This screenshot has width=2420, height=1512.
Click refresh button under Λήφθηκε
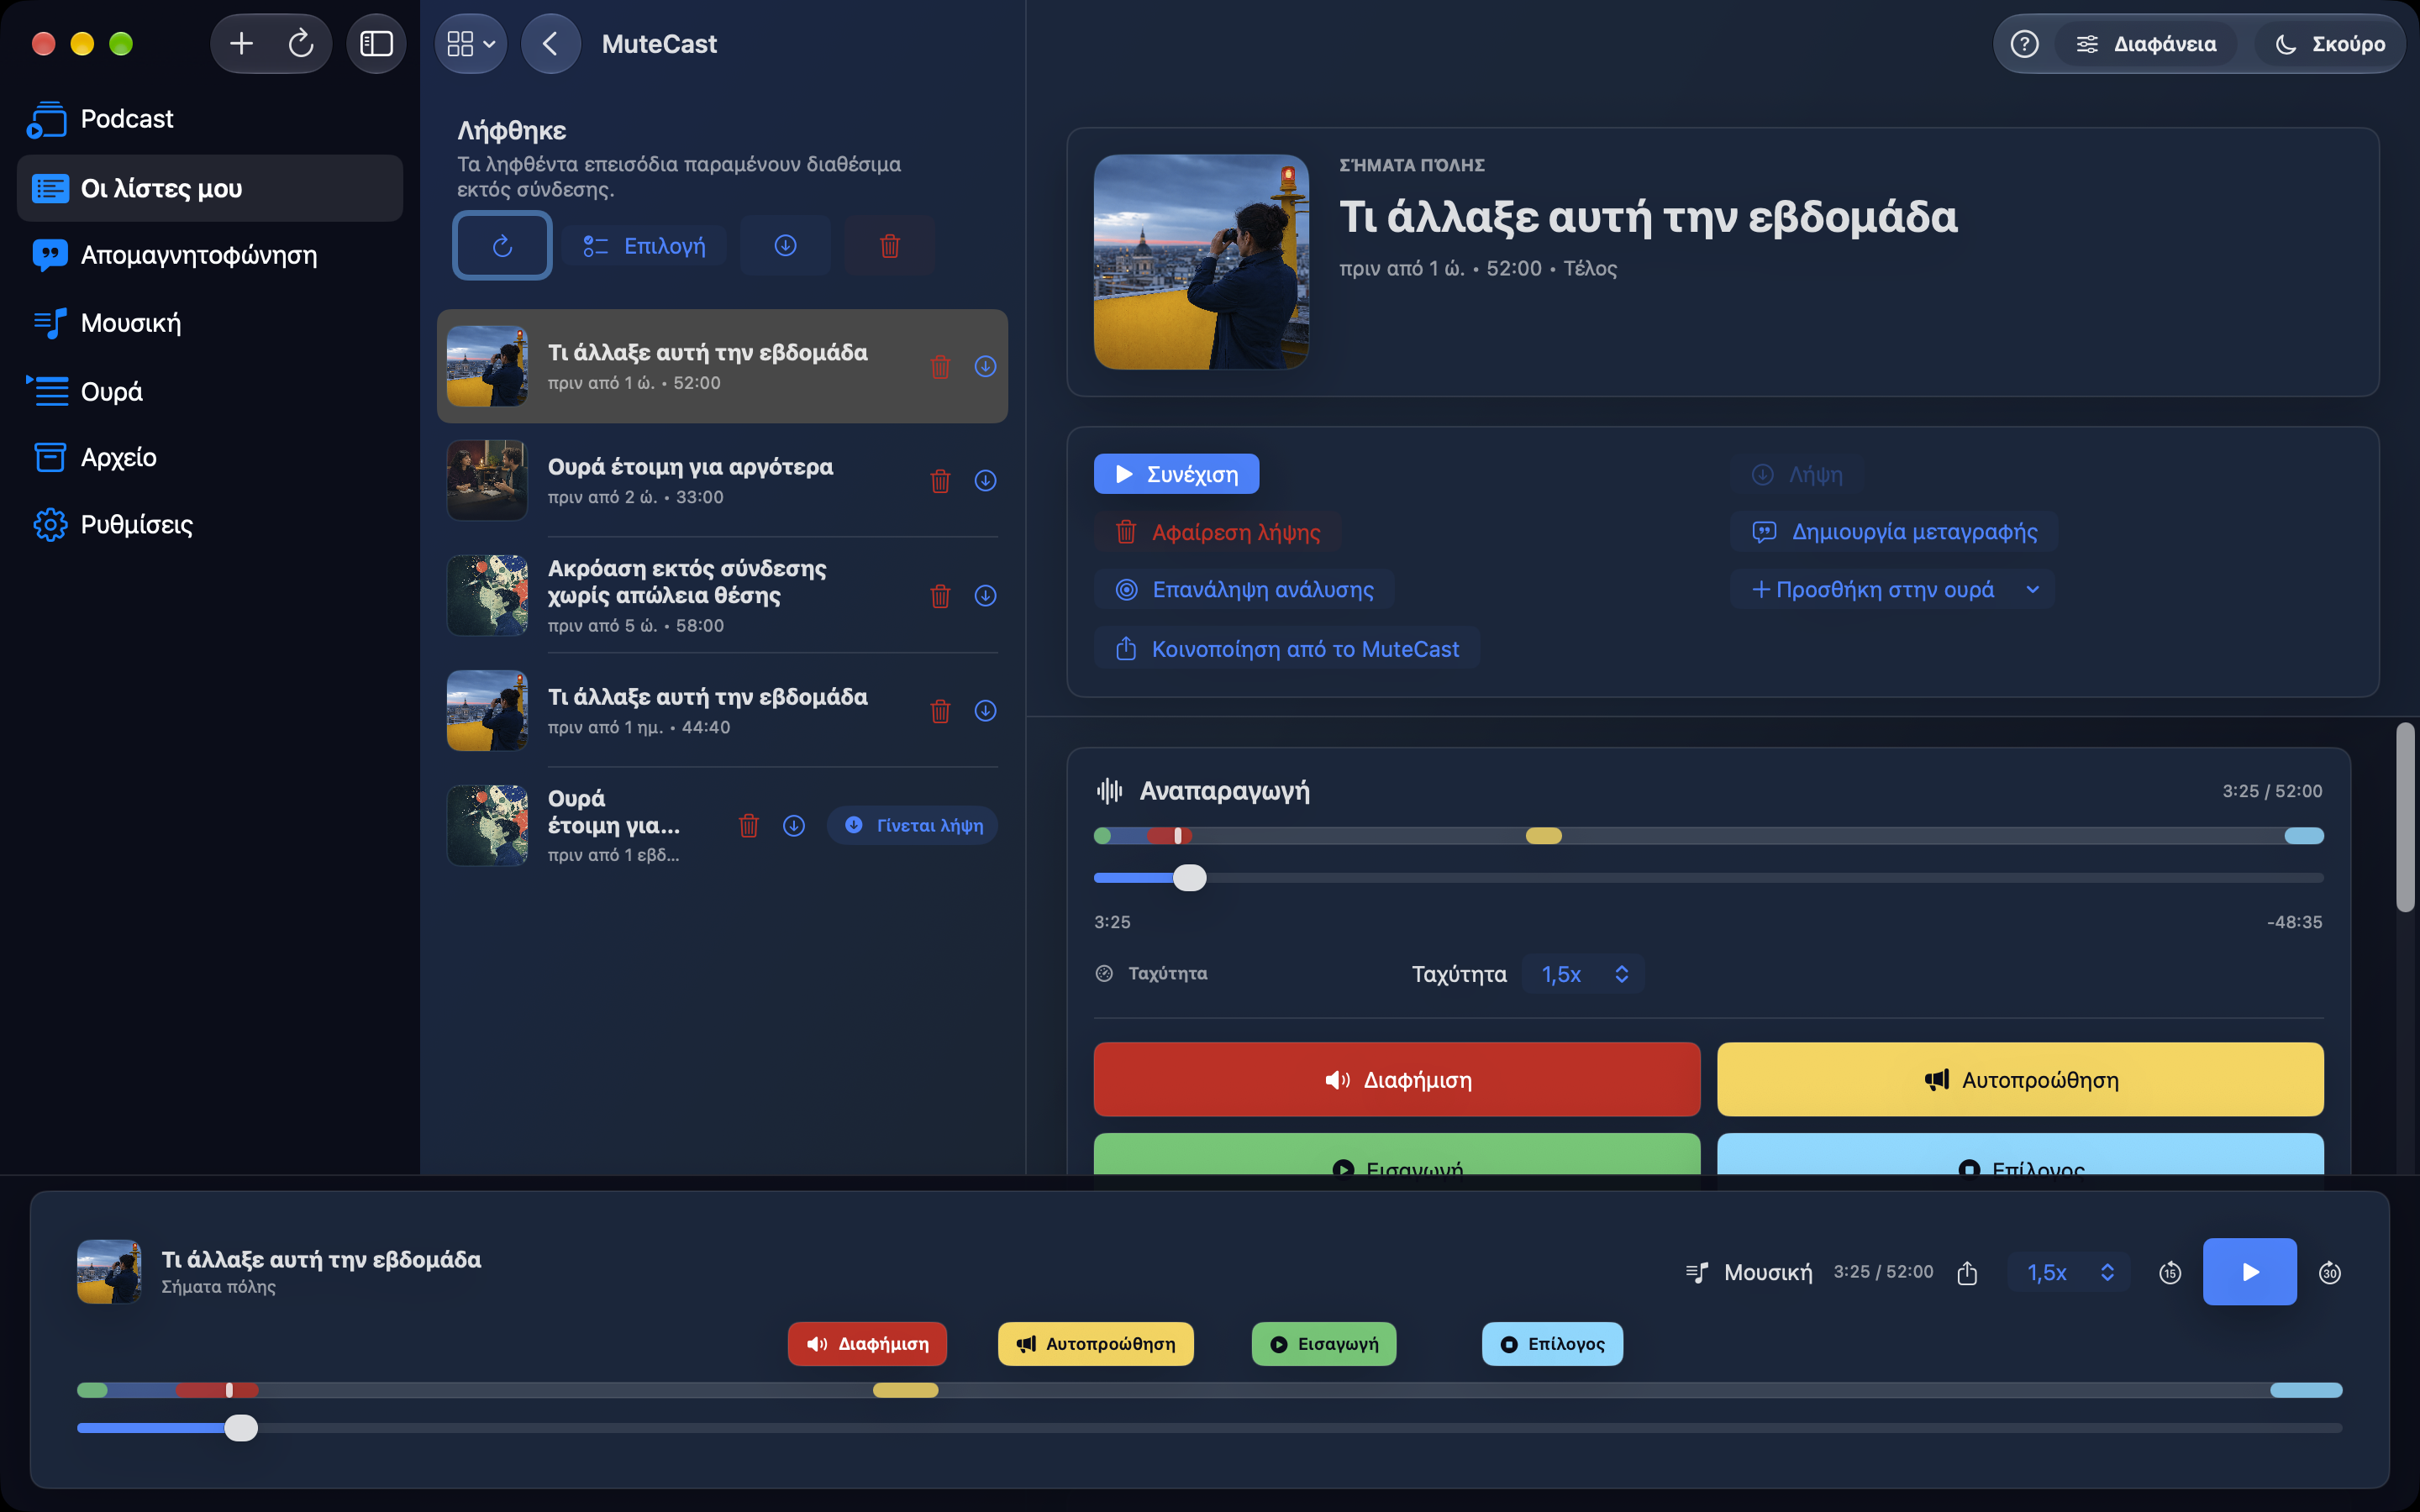tap(502, 245)
